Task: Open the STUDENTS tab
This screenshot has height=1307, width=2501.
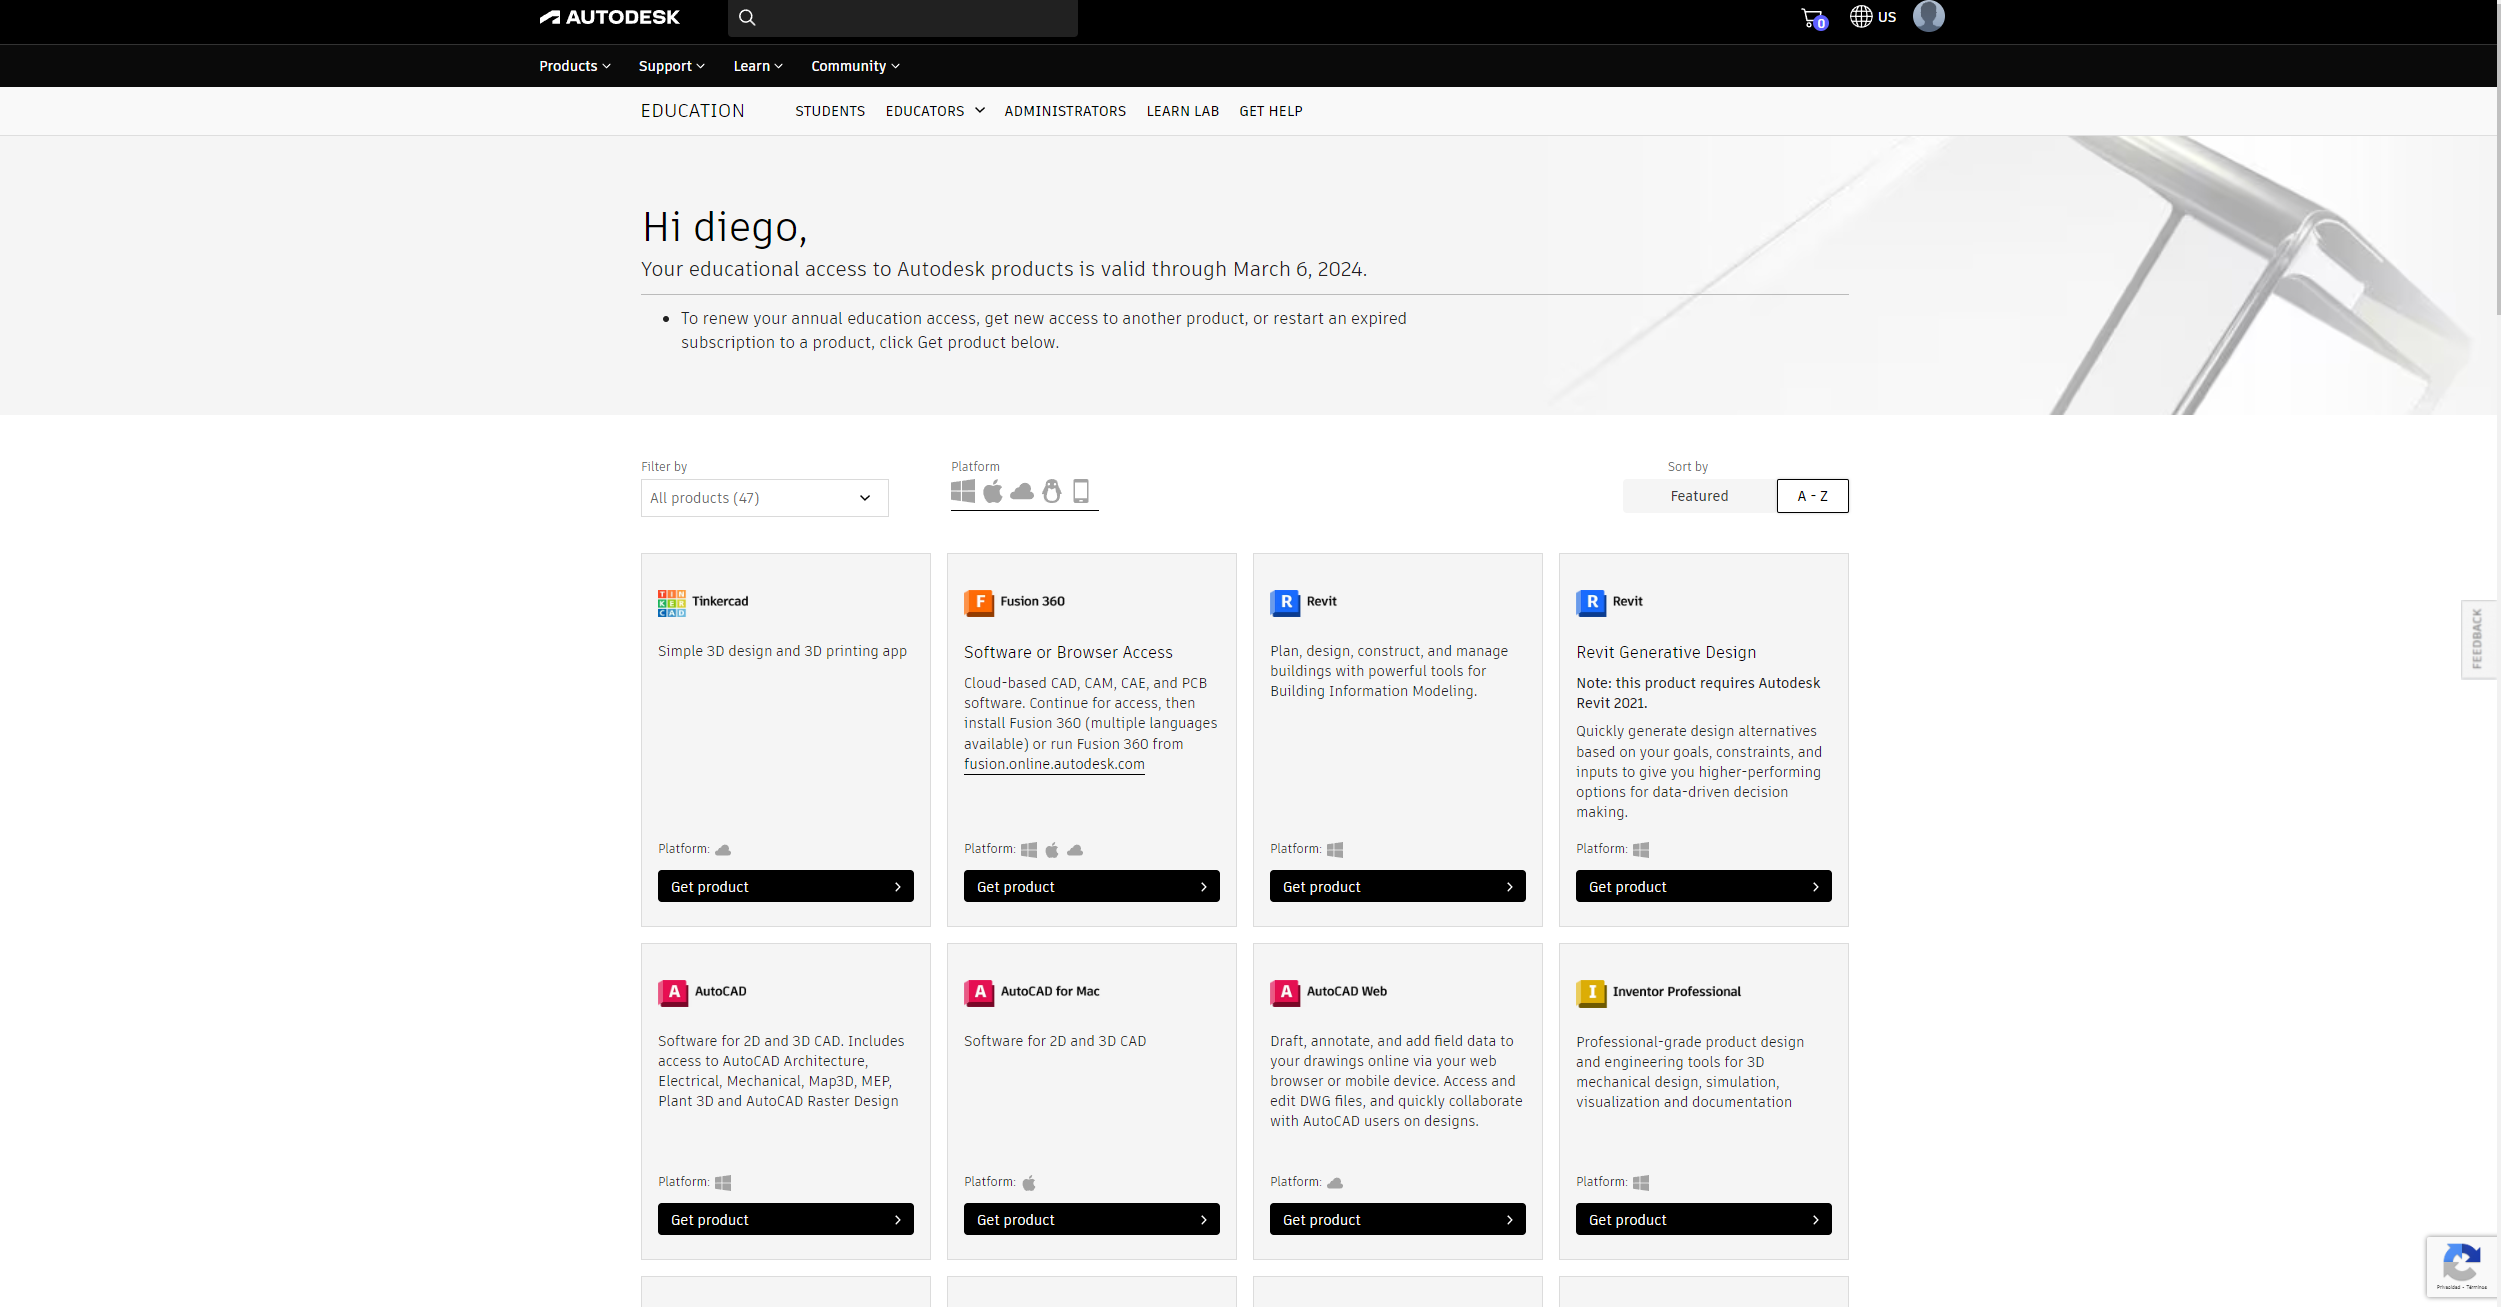Action: pos(829,110)
